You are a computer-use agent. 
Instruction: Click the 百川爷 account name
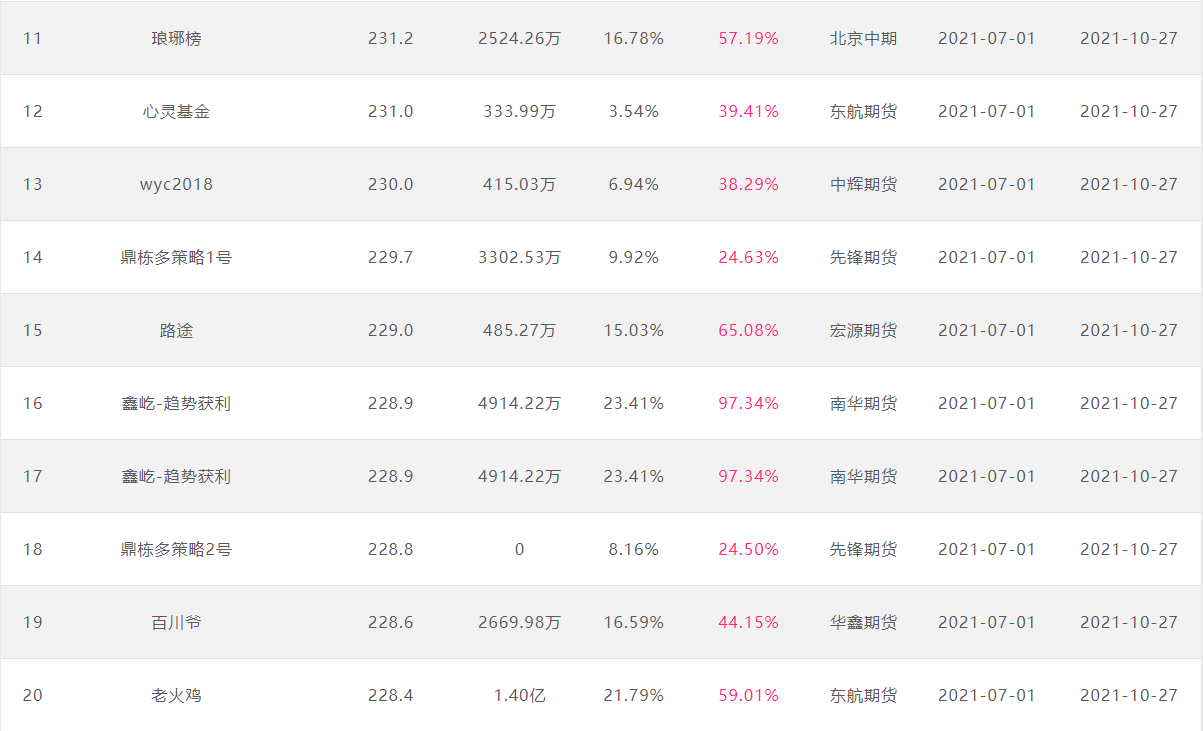[x=176, y=622]
